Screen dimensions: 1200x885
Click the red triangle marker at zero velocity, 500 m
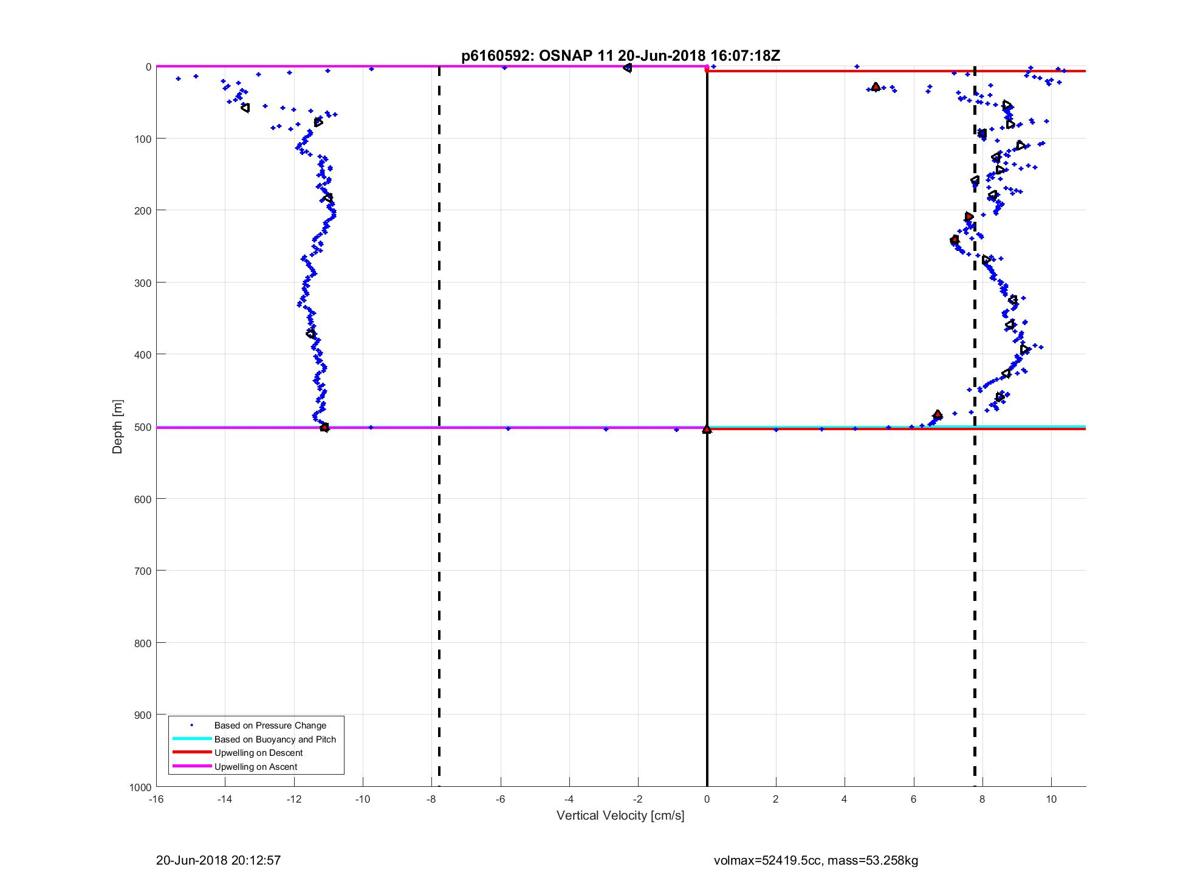click(707, 429)
